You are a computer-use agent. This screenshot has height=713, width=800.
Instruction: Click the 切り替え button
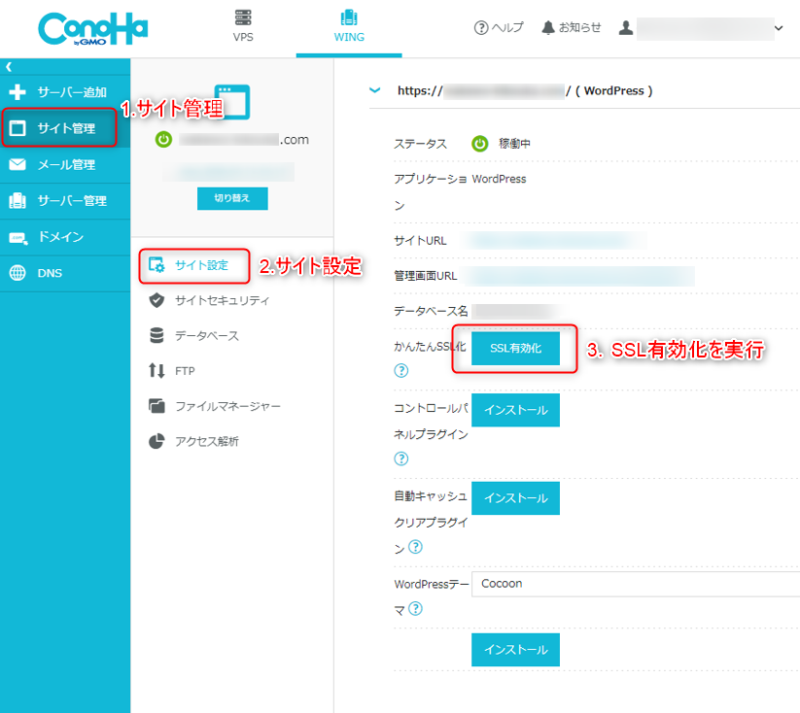[232, 199]
